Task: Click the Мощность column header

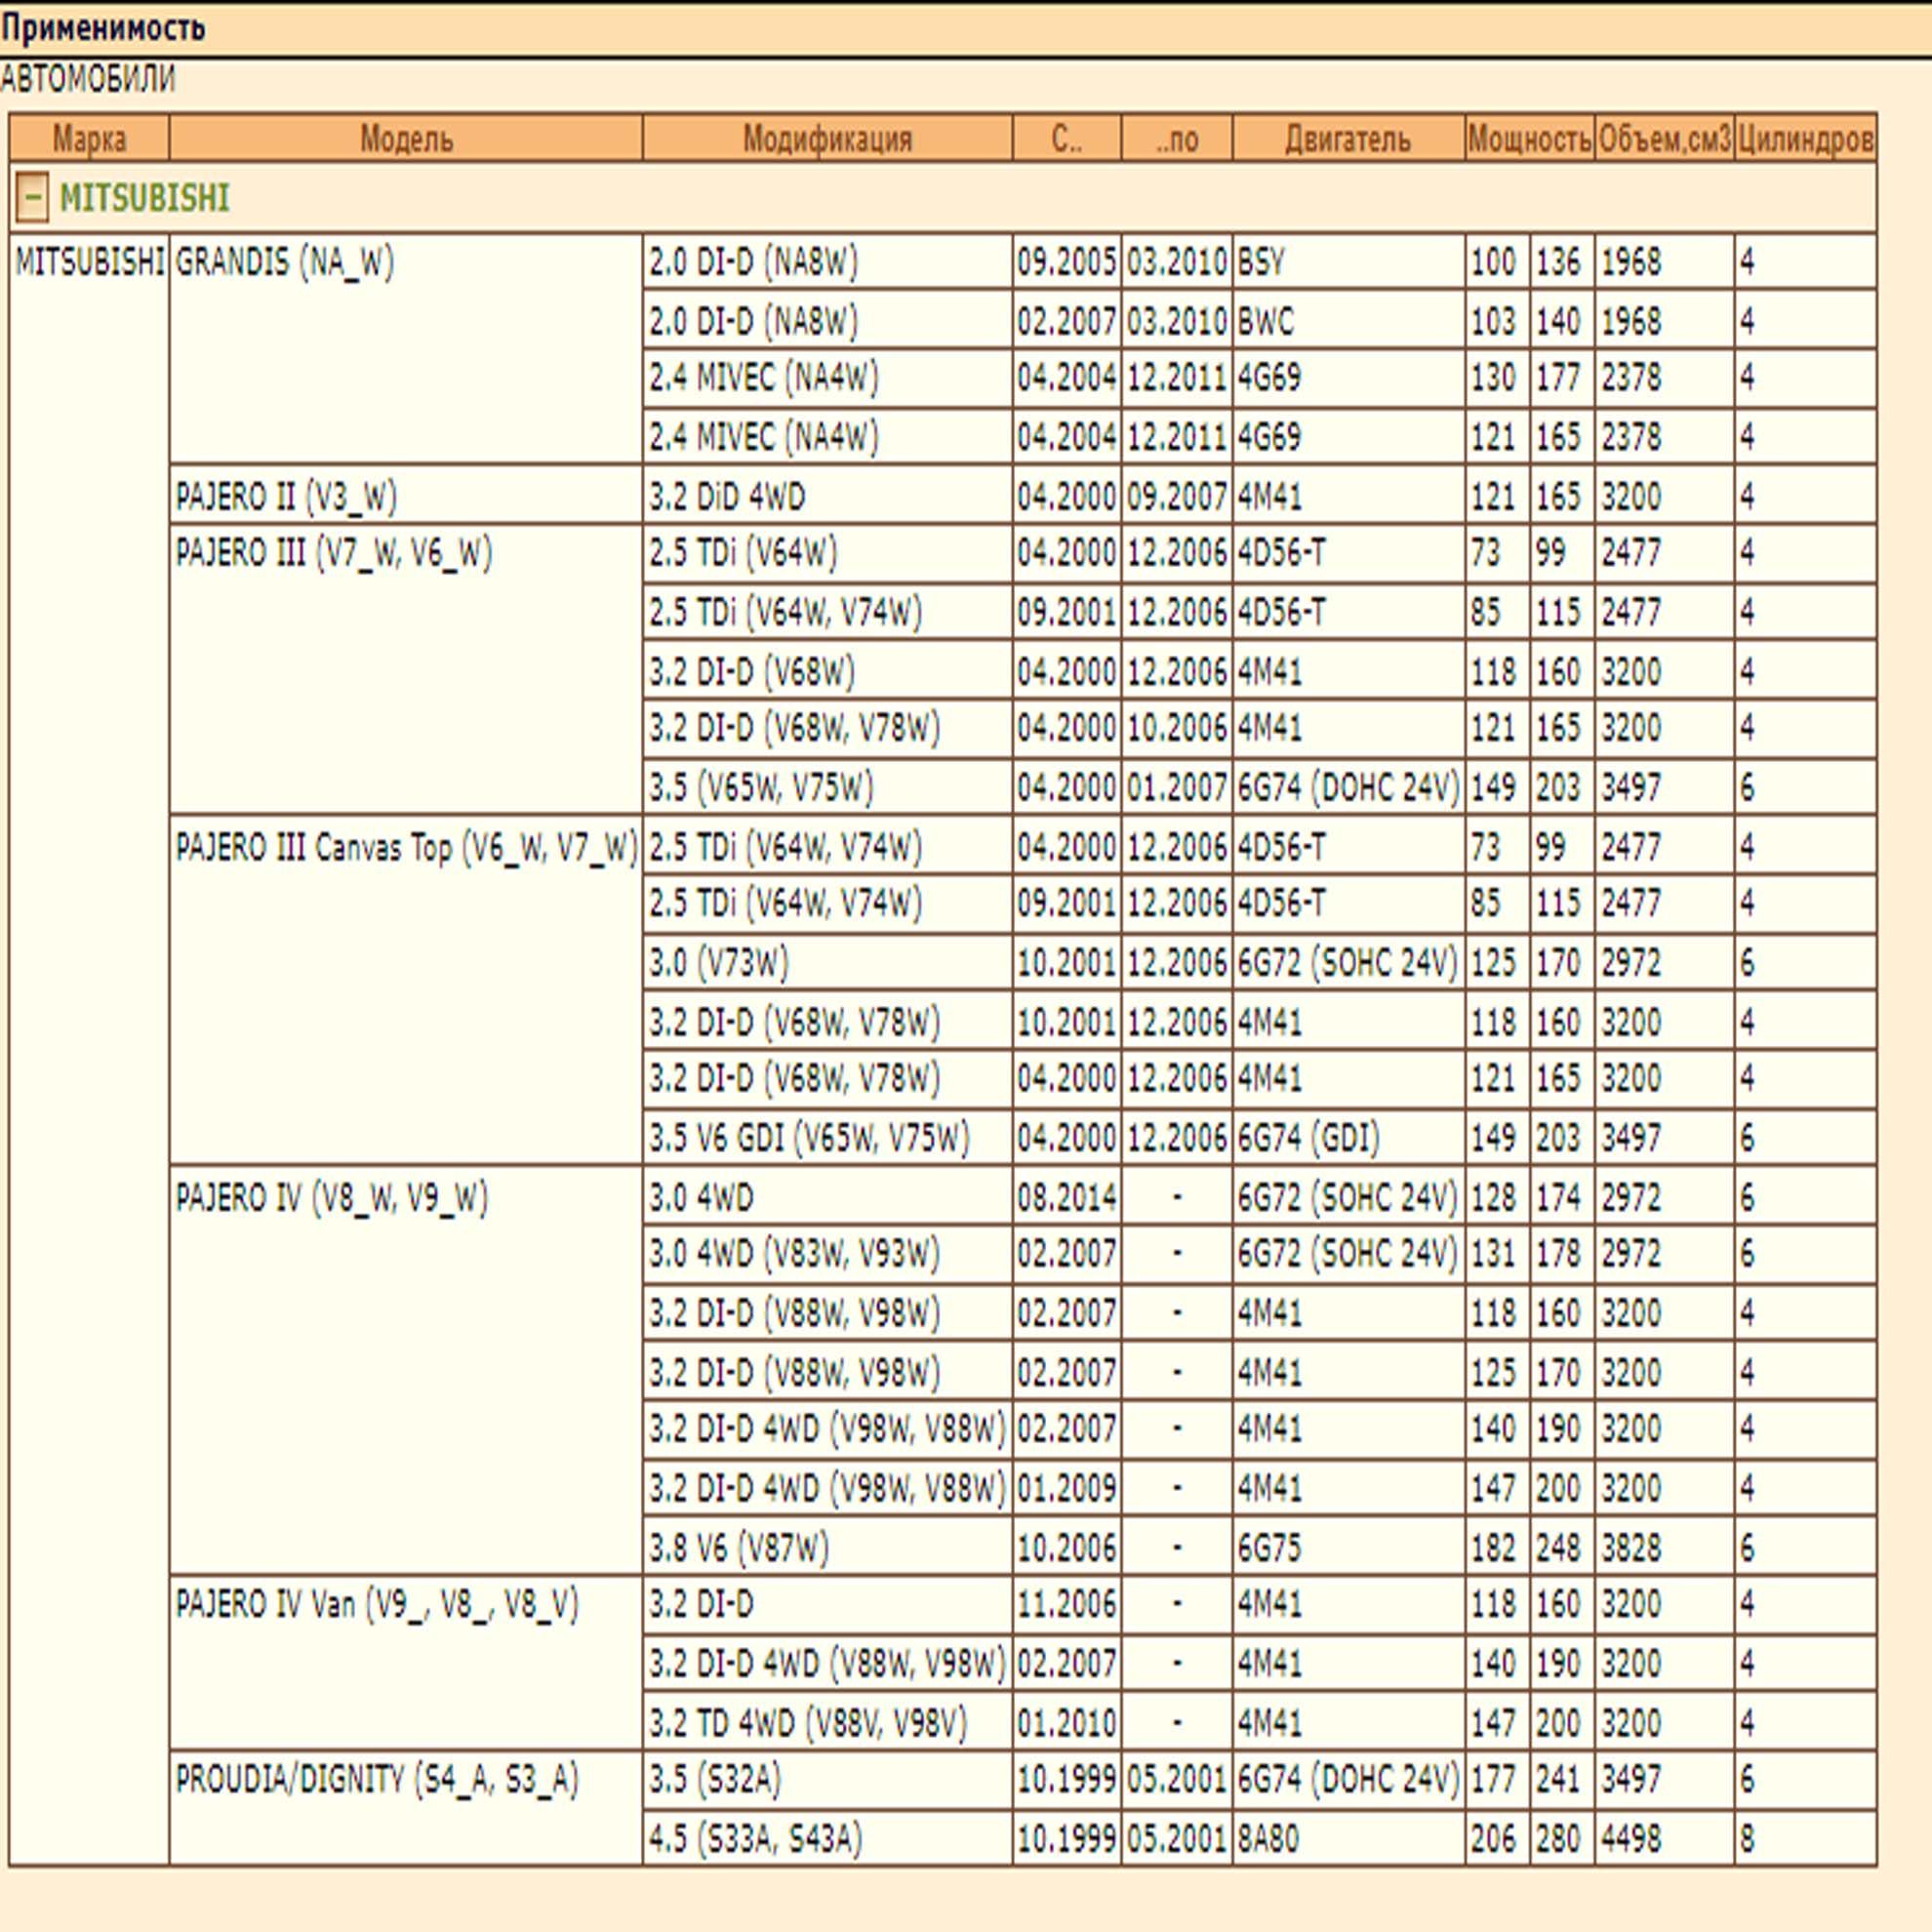Action: (x=1529, y=138)
